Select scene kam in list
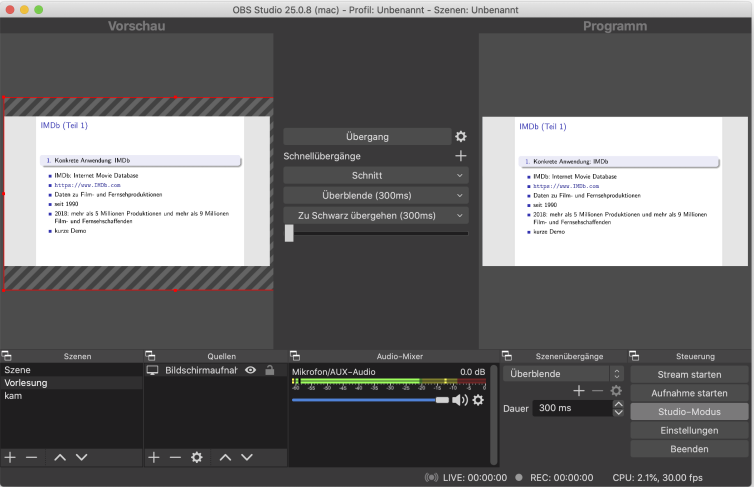 point(71,396)
